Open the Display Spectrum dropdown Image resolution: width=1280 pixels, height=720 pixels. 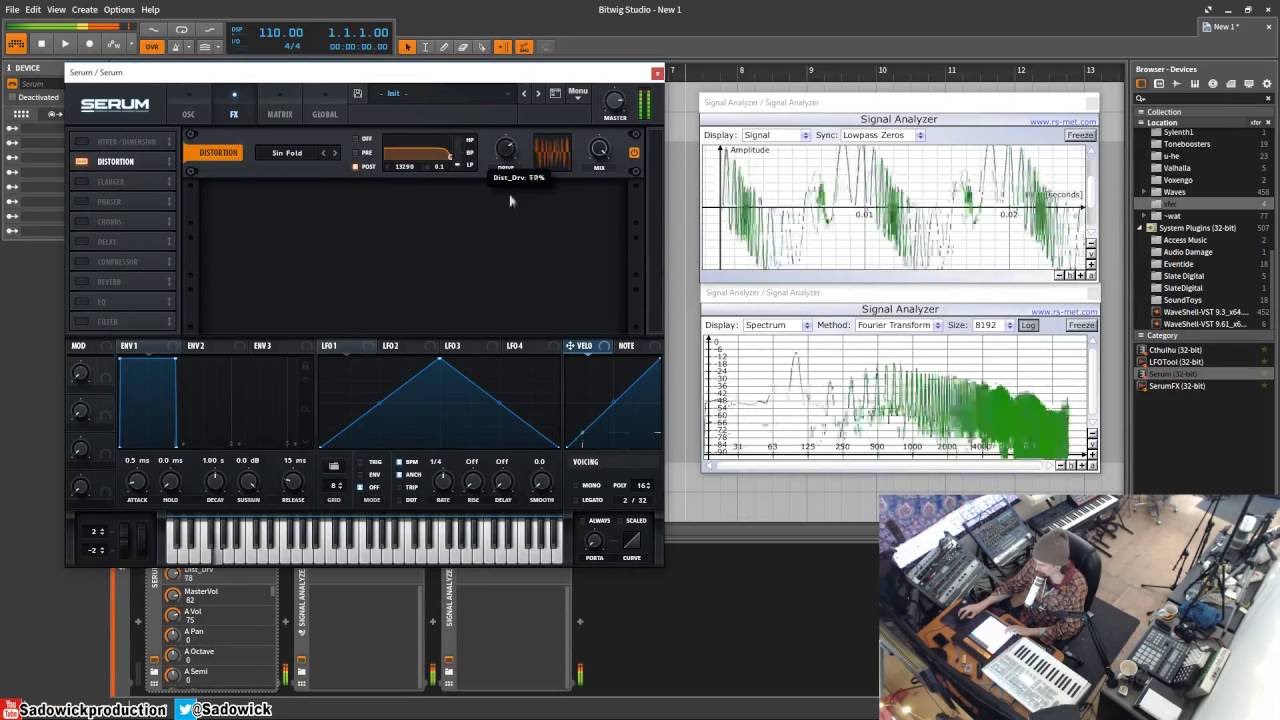[777, 325]
